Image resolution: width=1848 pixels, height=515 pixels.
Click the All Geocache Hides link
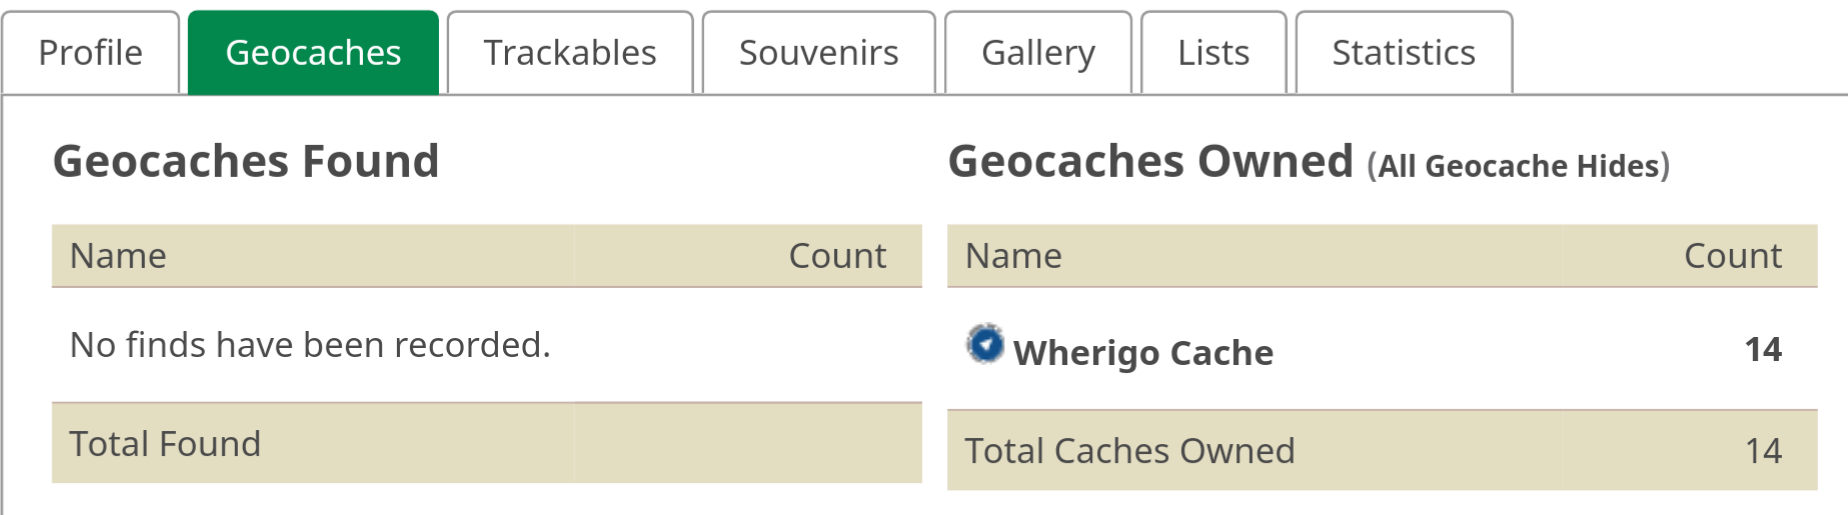coord(1518,166)
